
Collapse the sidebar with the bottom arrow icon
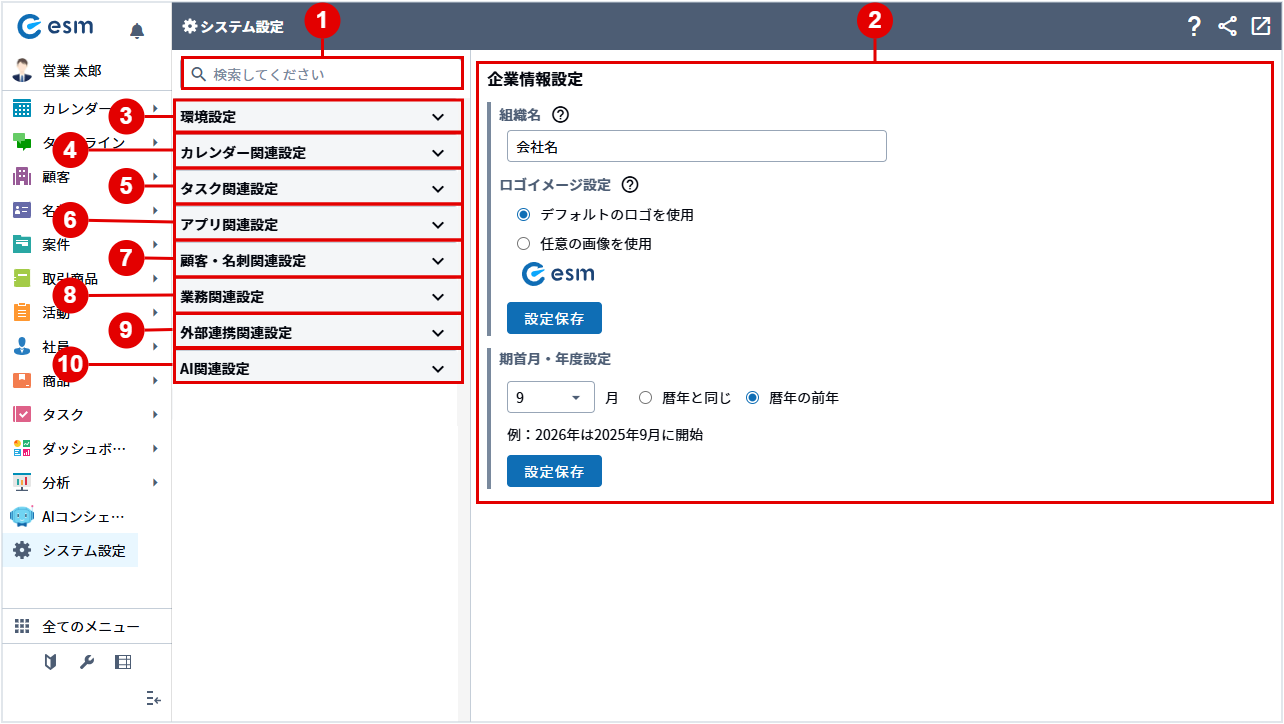click(x=153, y=698)
